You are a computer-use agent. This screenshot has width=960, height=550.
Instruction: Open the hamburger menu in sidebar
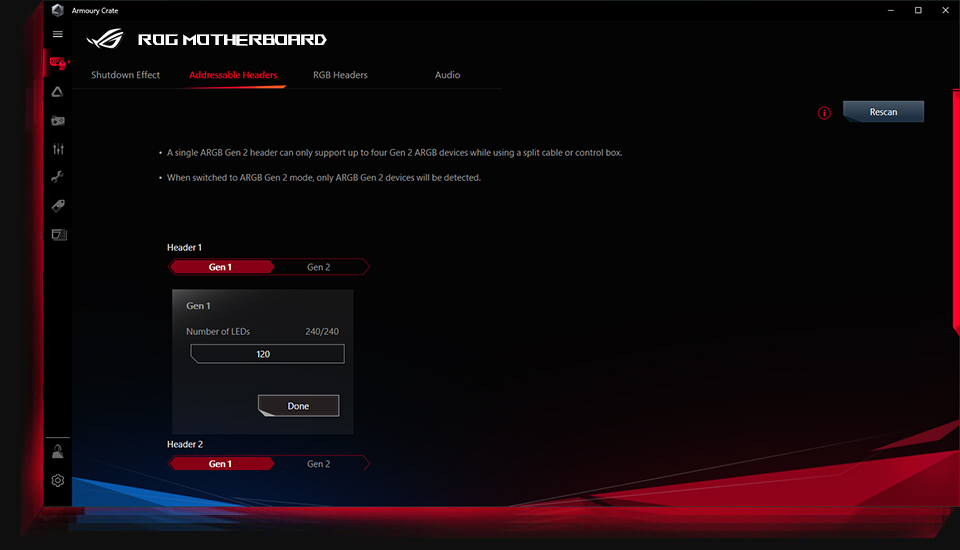tap(58, 34)
